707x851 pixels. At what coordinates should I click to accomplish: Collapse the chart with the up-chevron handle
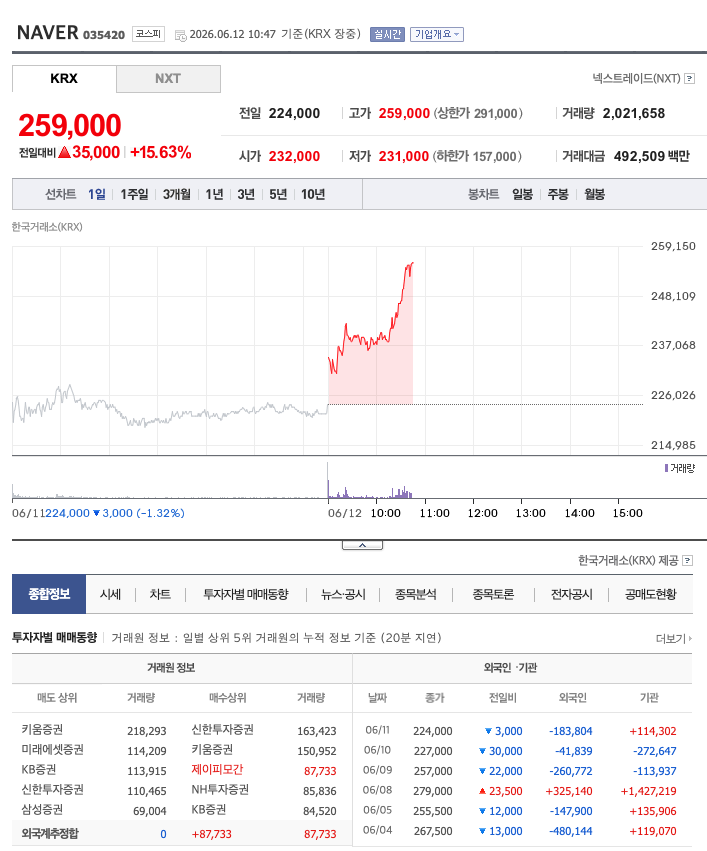point(362,545)
